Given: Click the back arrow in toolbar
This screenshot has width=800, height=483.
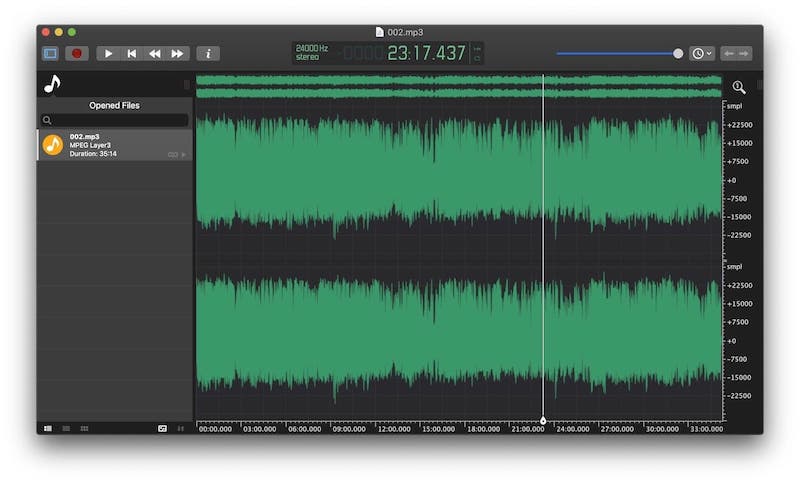Looking at the screenshot, I should coord(729,53).
